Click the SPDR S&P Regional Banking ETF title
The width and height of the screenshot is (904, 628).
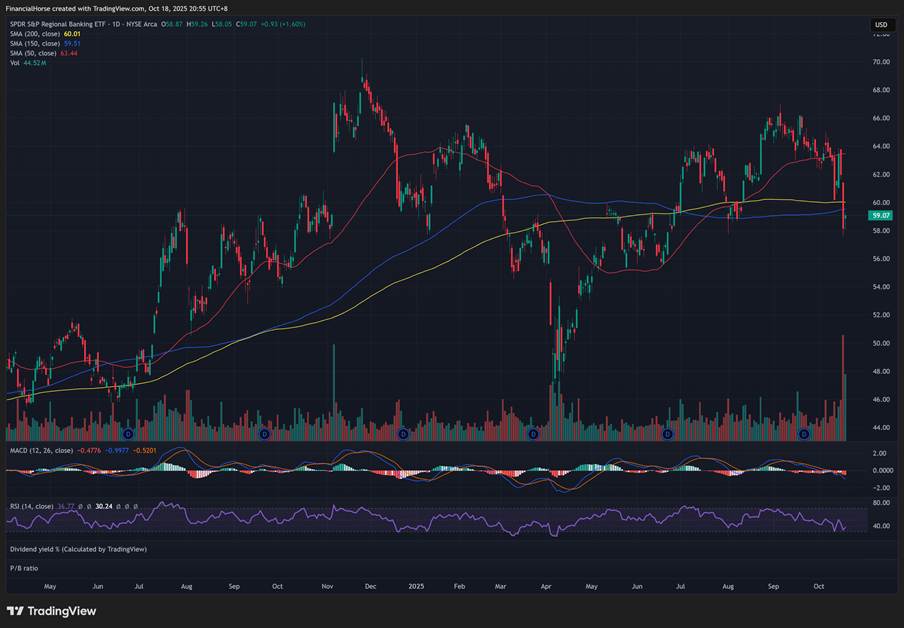pos(80,23)
